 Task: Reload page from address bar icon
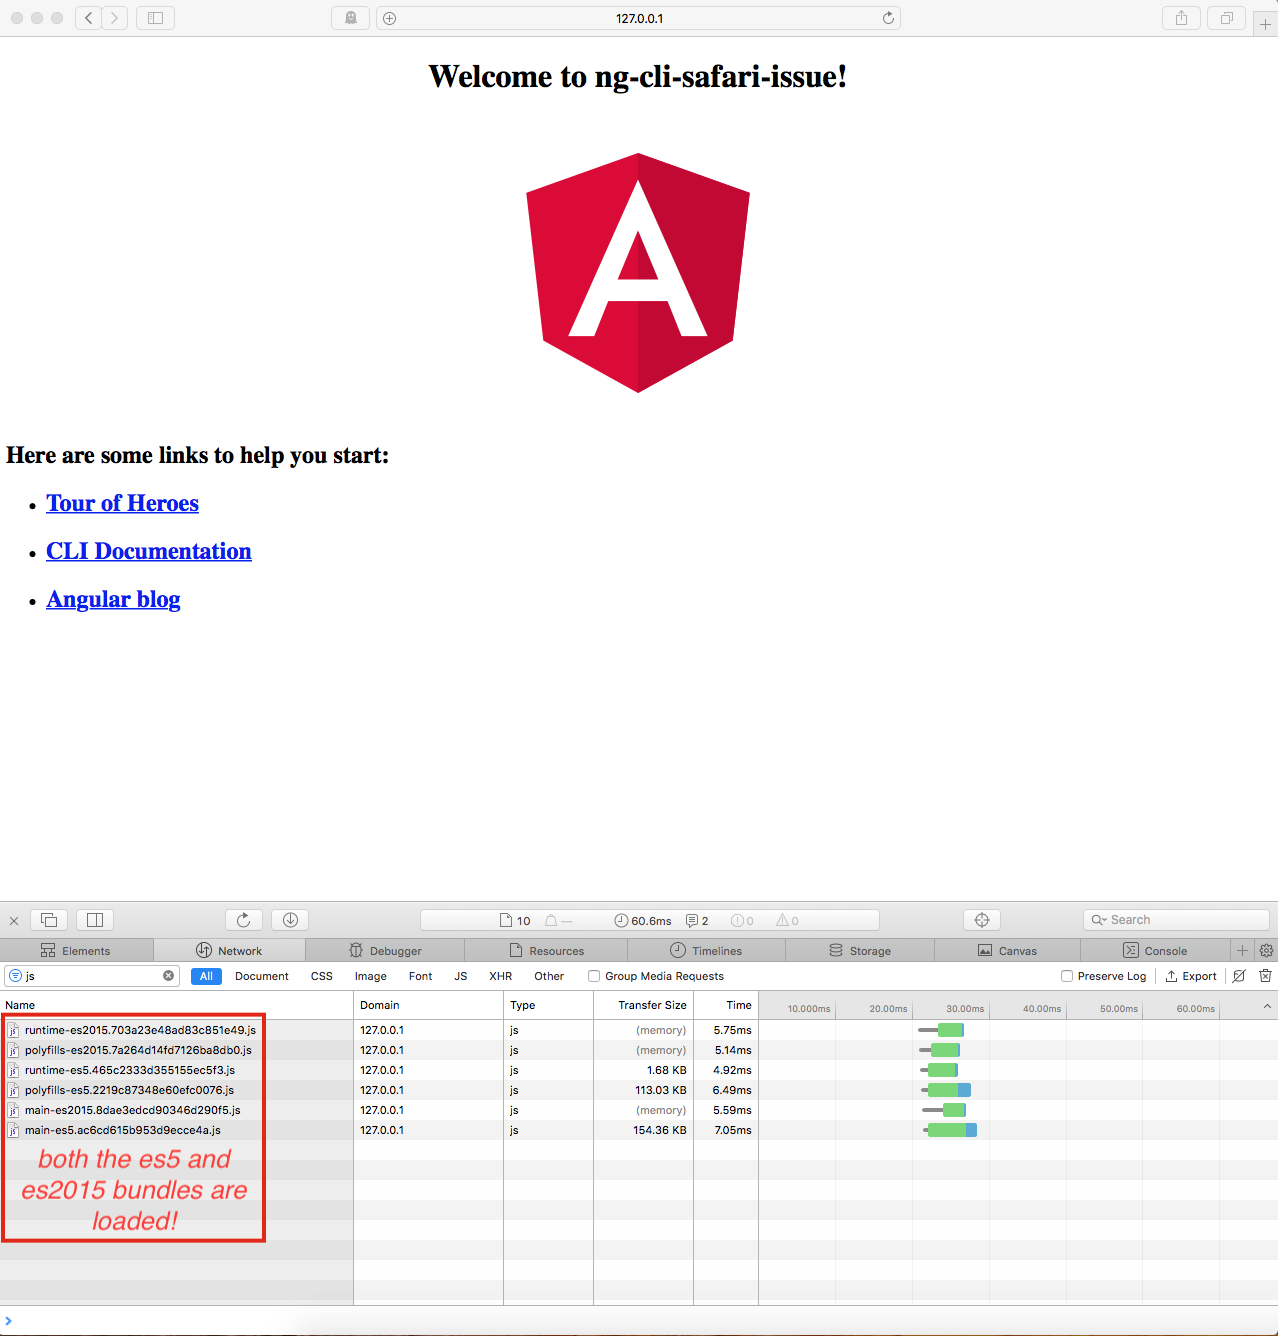coord(888,18)
